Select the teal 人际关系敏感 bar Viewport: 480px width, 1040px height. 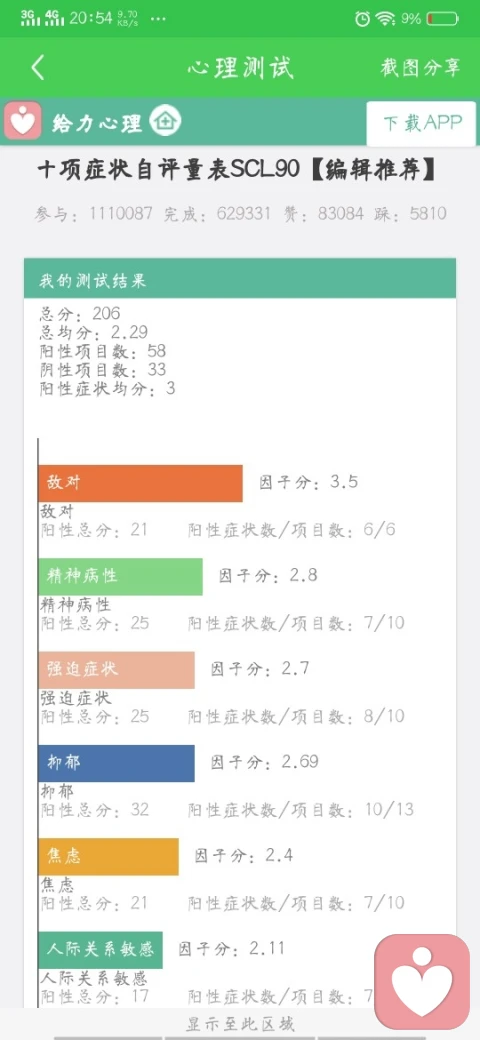101,950
